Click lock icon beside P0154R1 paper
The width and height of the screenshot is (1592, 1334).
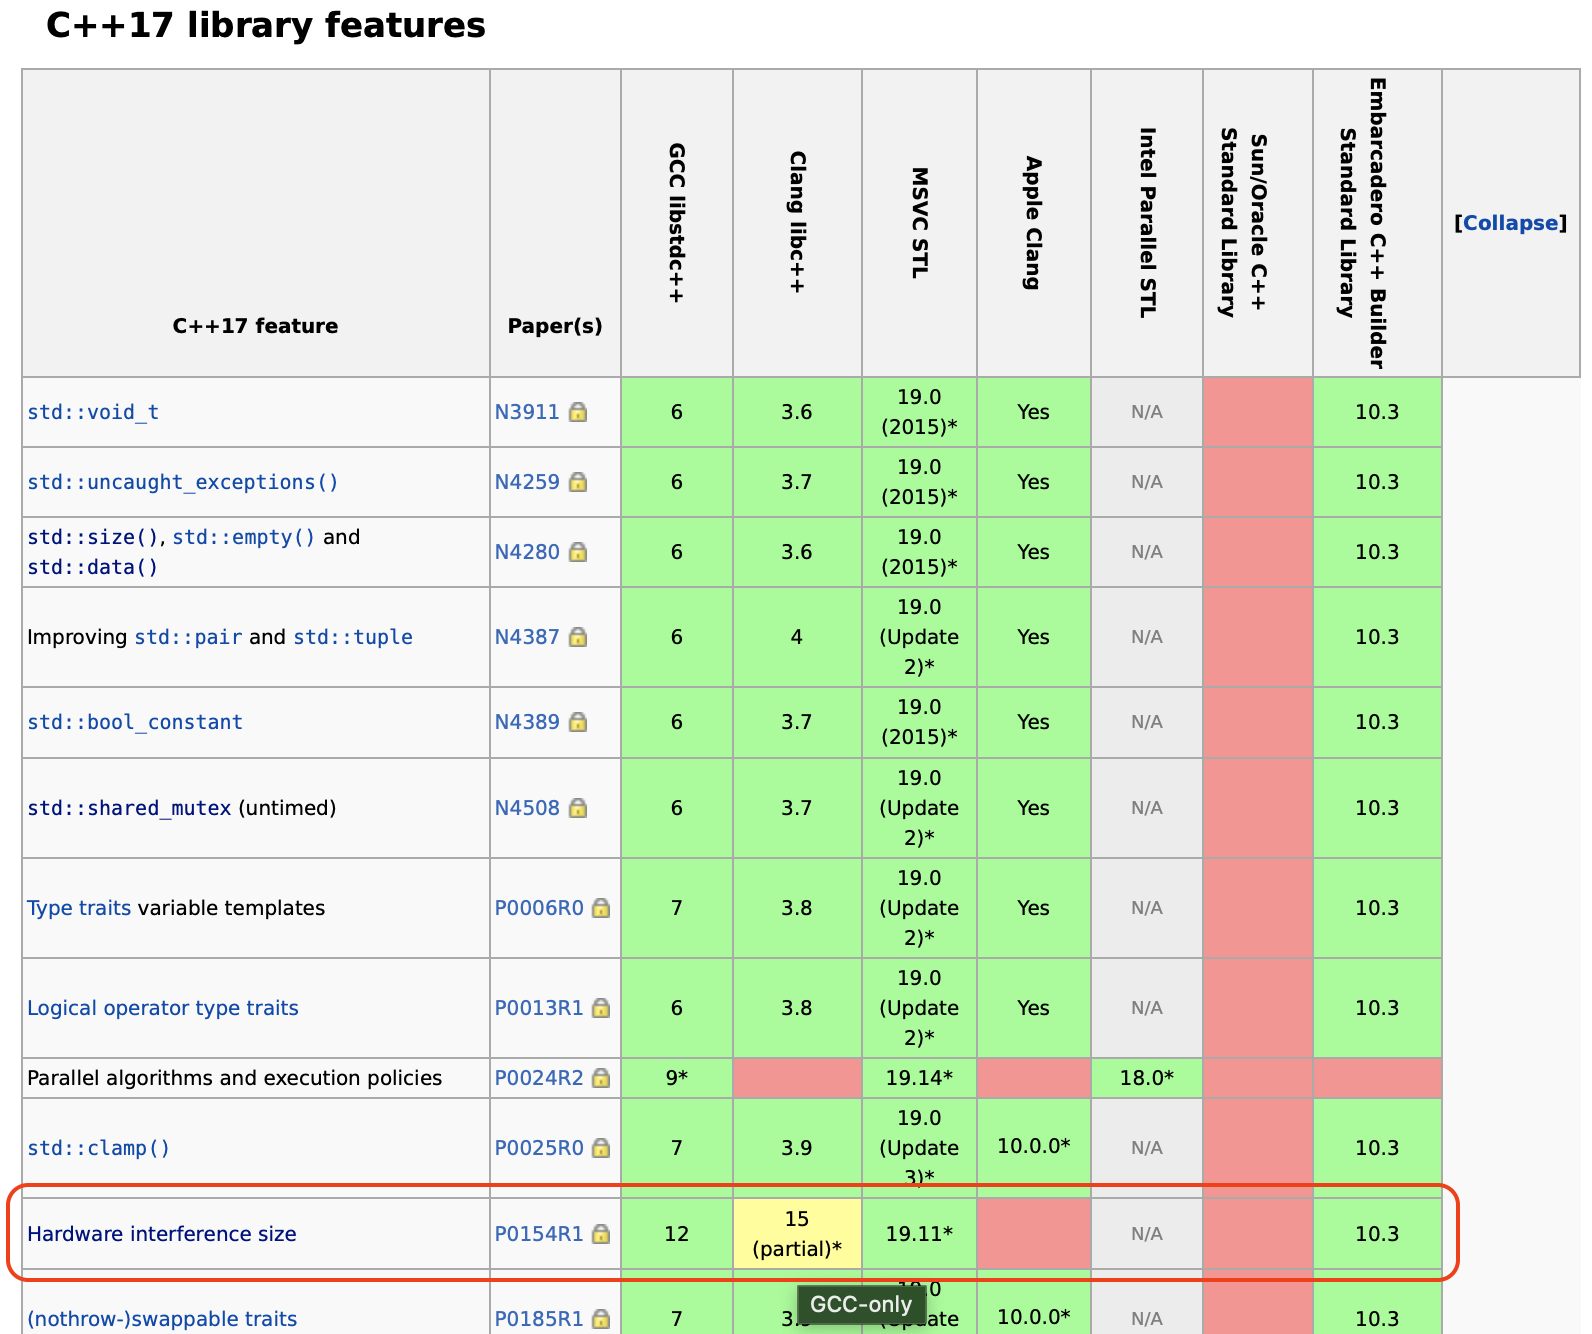point(601,1234)
